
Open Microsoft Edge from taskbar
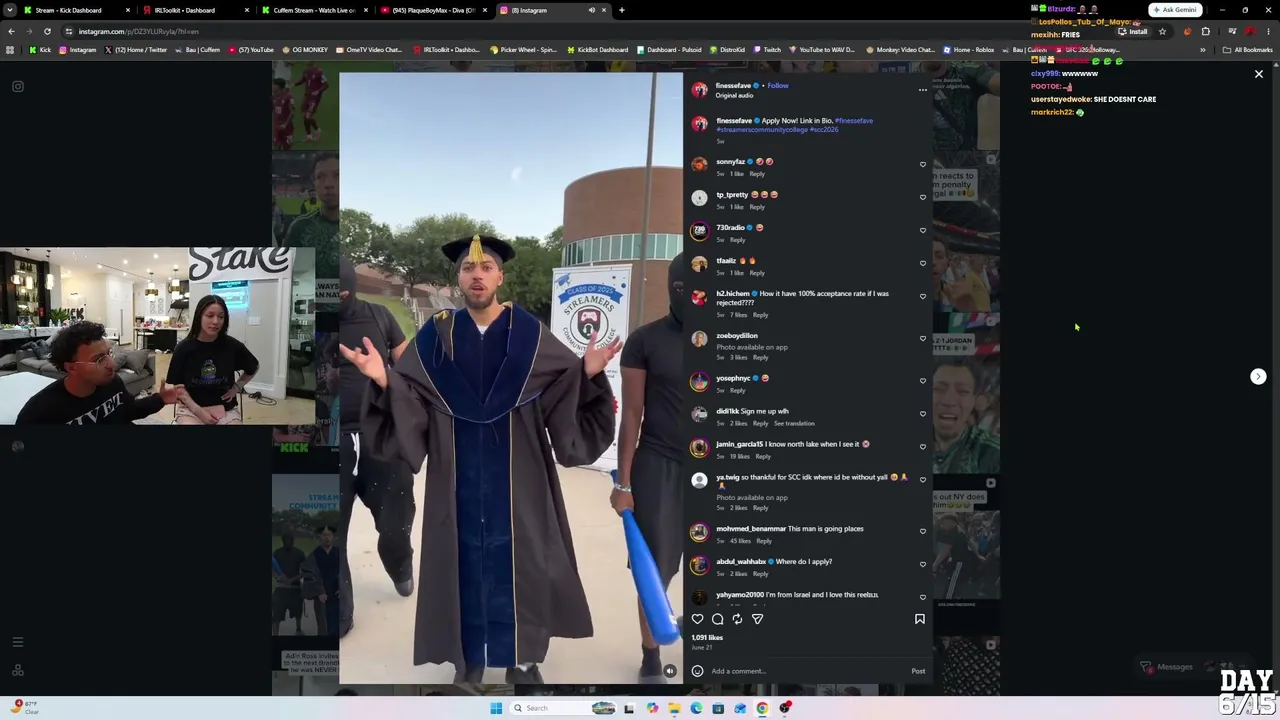[x=696, y=708]
